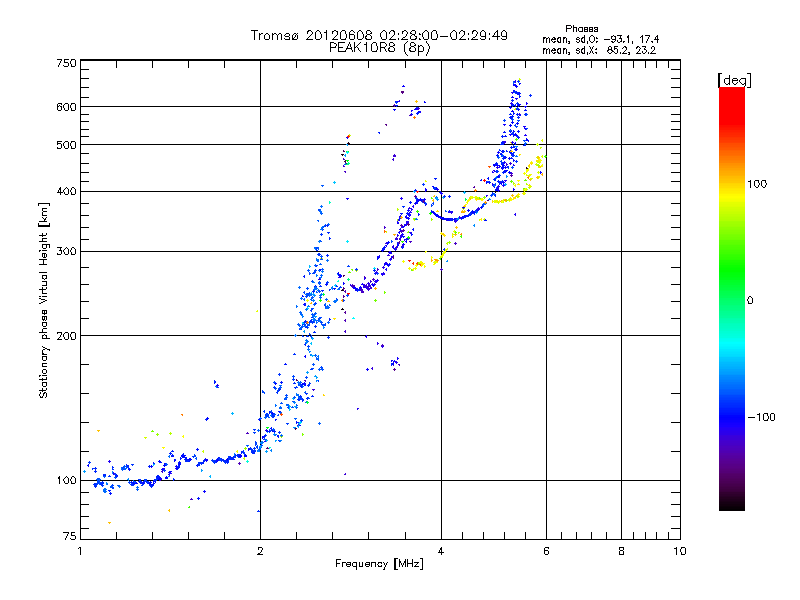Click the y-axis tick label '500'
Viewport: 800px width, 600px height.
(x=66, y=145)
